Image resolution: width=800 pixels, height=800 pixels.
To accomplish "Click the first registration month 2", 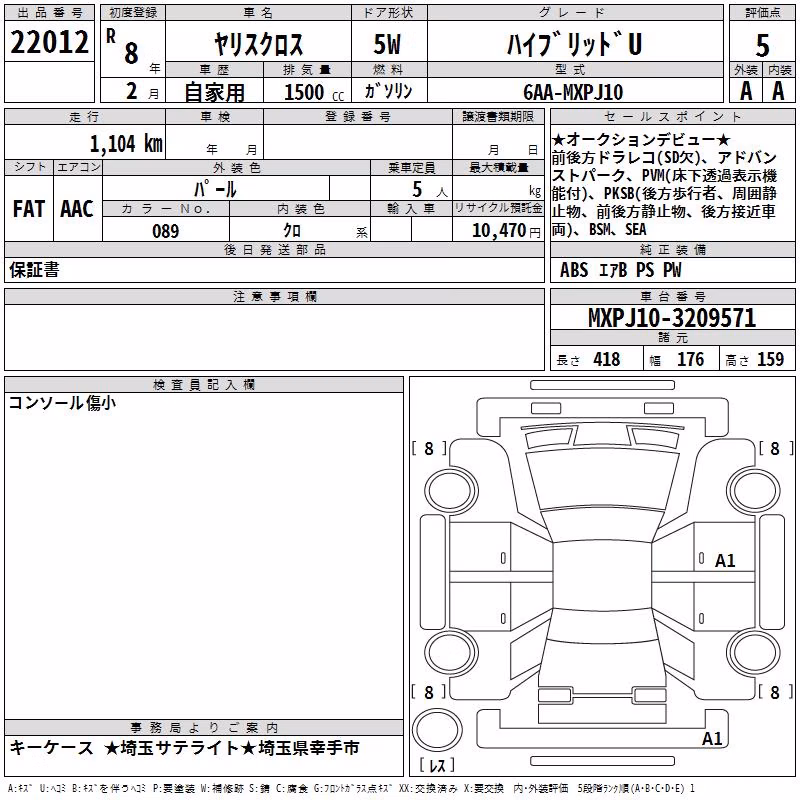I will coord(132,91).
